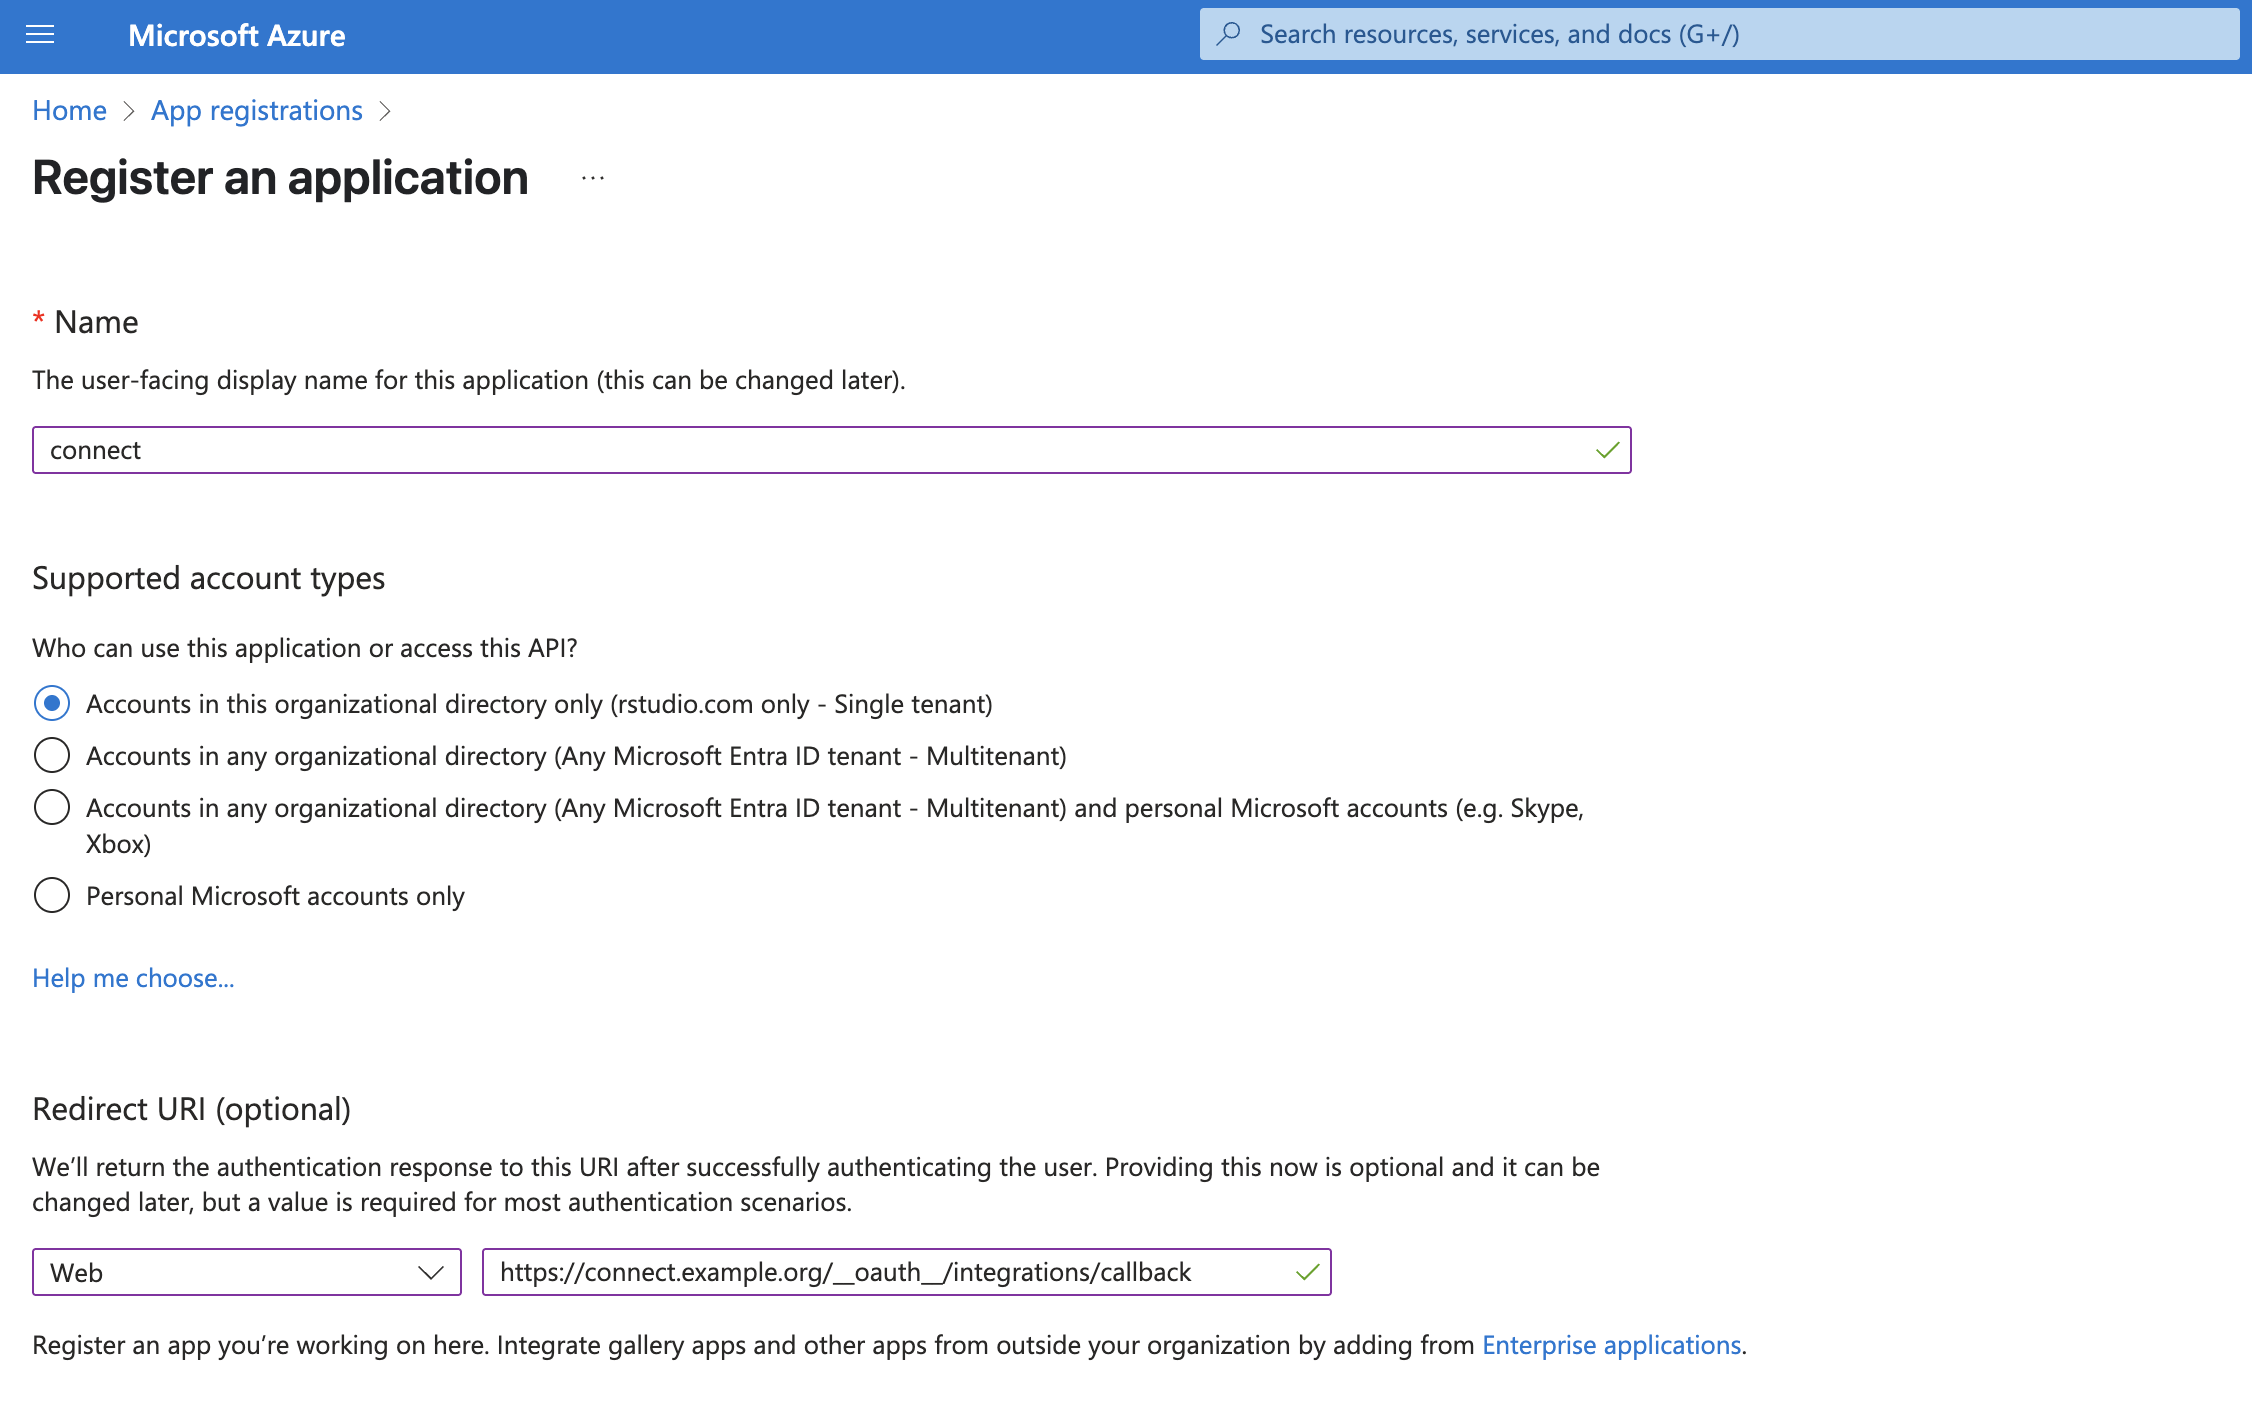
Task: Click the Redirect URI (optional) heading
Action: (191, 1109)
